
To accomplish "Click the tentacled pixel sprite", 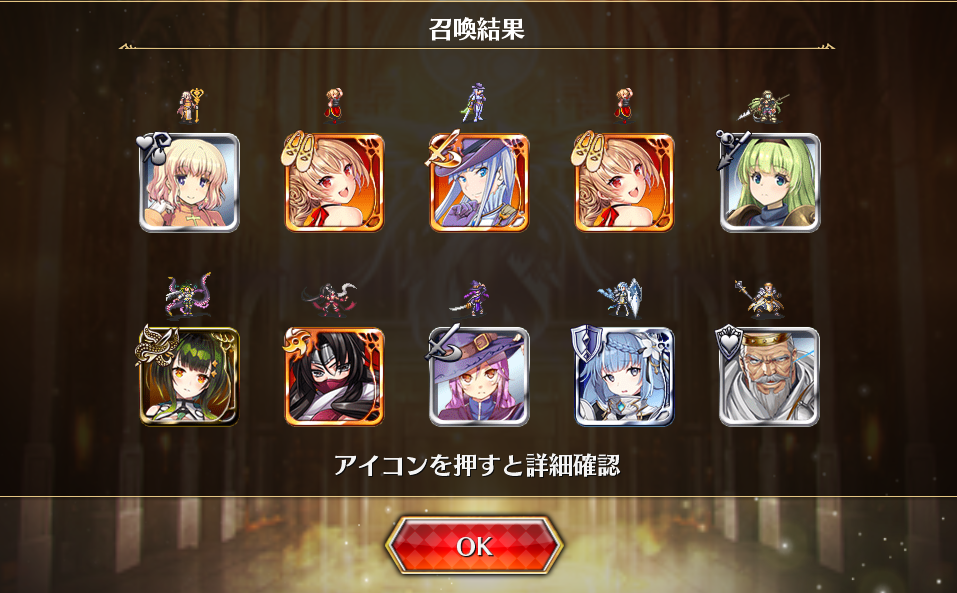I will click(x=189, y=295).
